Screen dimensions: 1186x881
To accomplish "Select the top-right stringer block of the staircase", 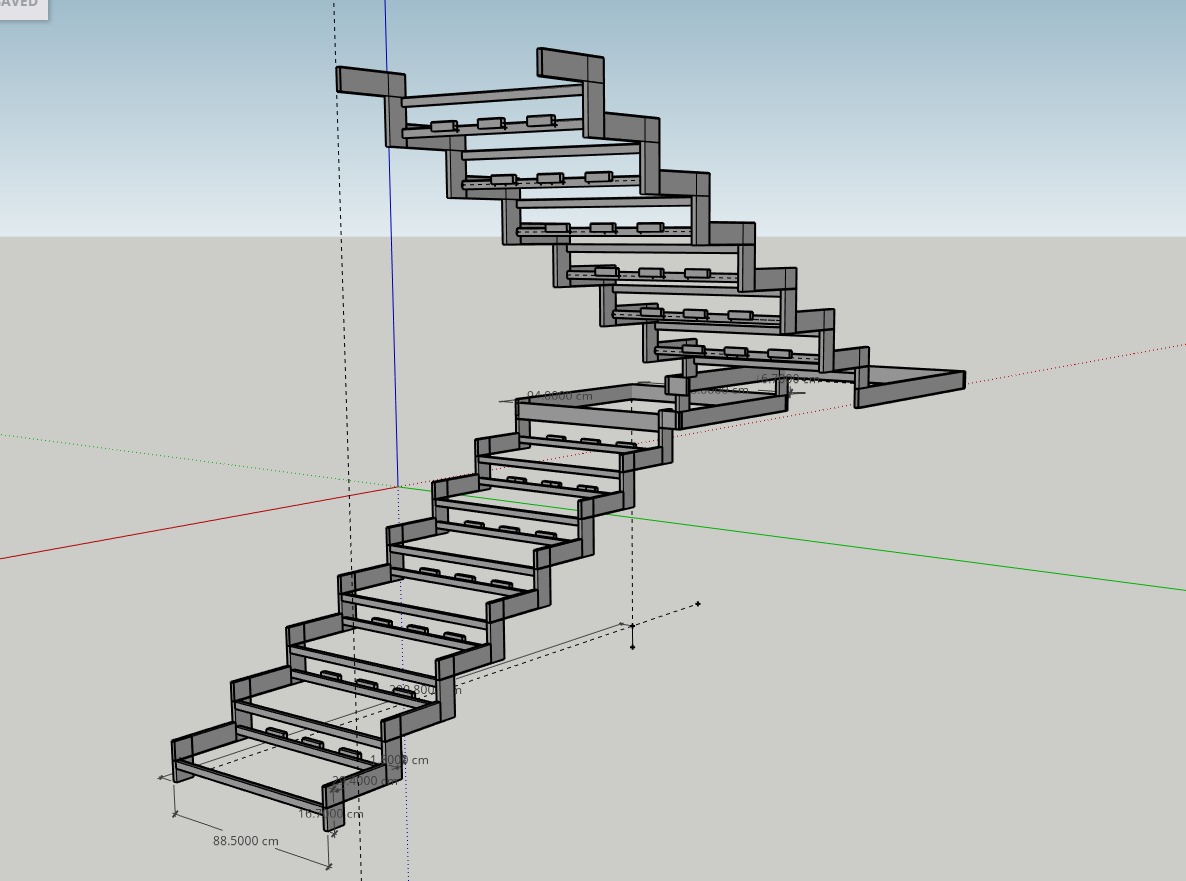I will [570, 64].
